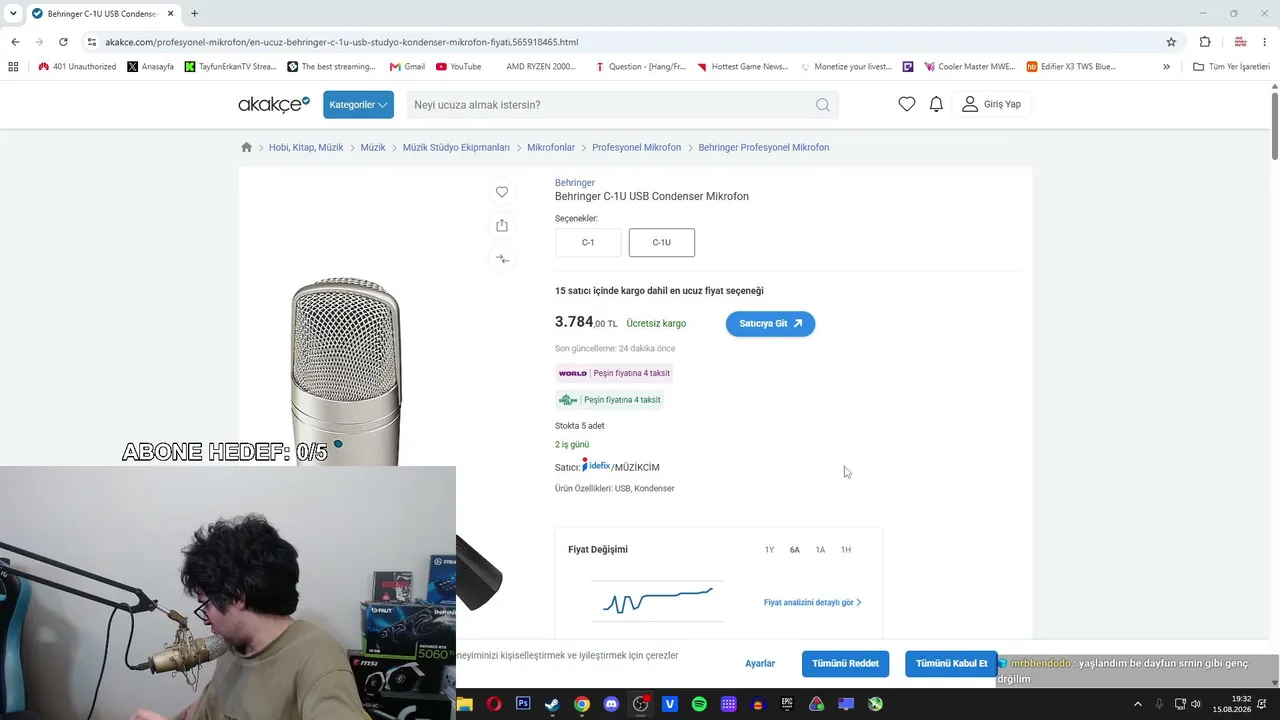Click the Satıcıya Git button
Screen dimensions: 1280x720
point(770,324)
